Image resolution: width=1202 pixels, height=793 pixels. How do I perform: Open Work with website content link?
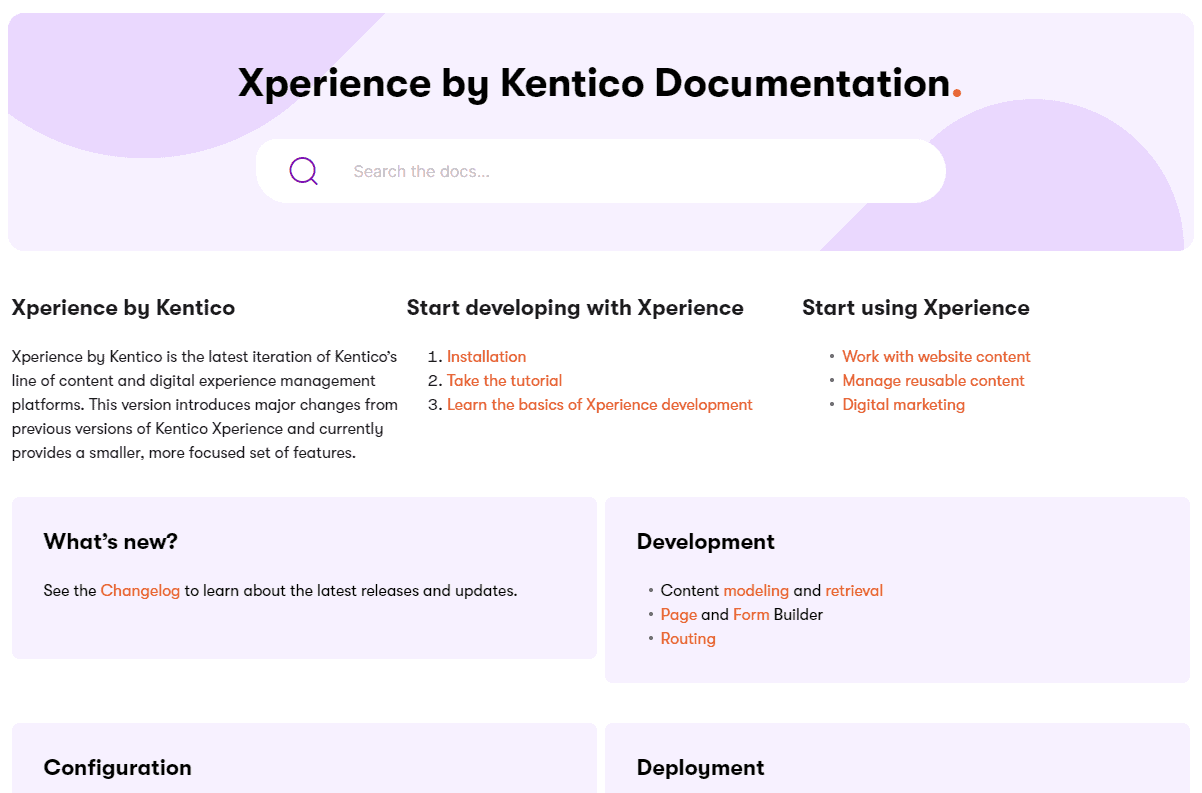(x=936, y=356)
